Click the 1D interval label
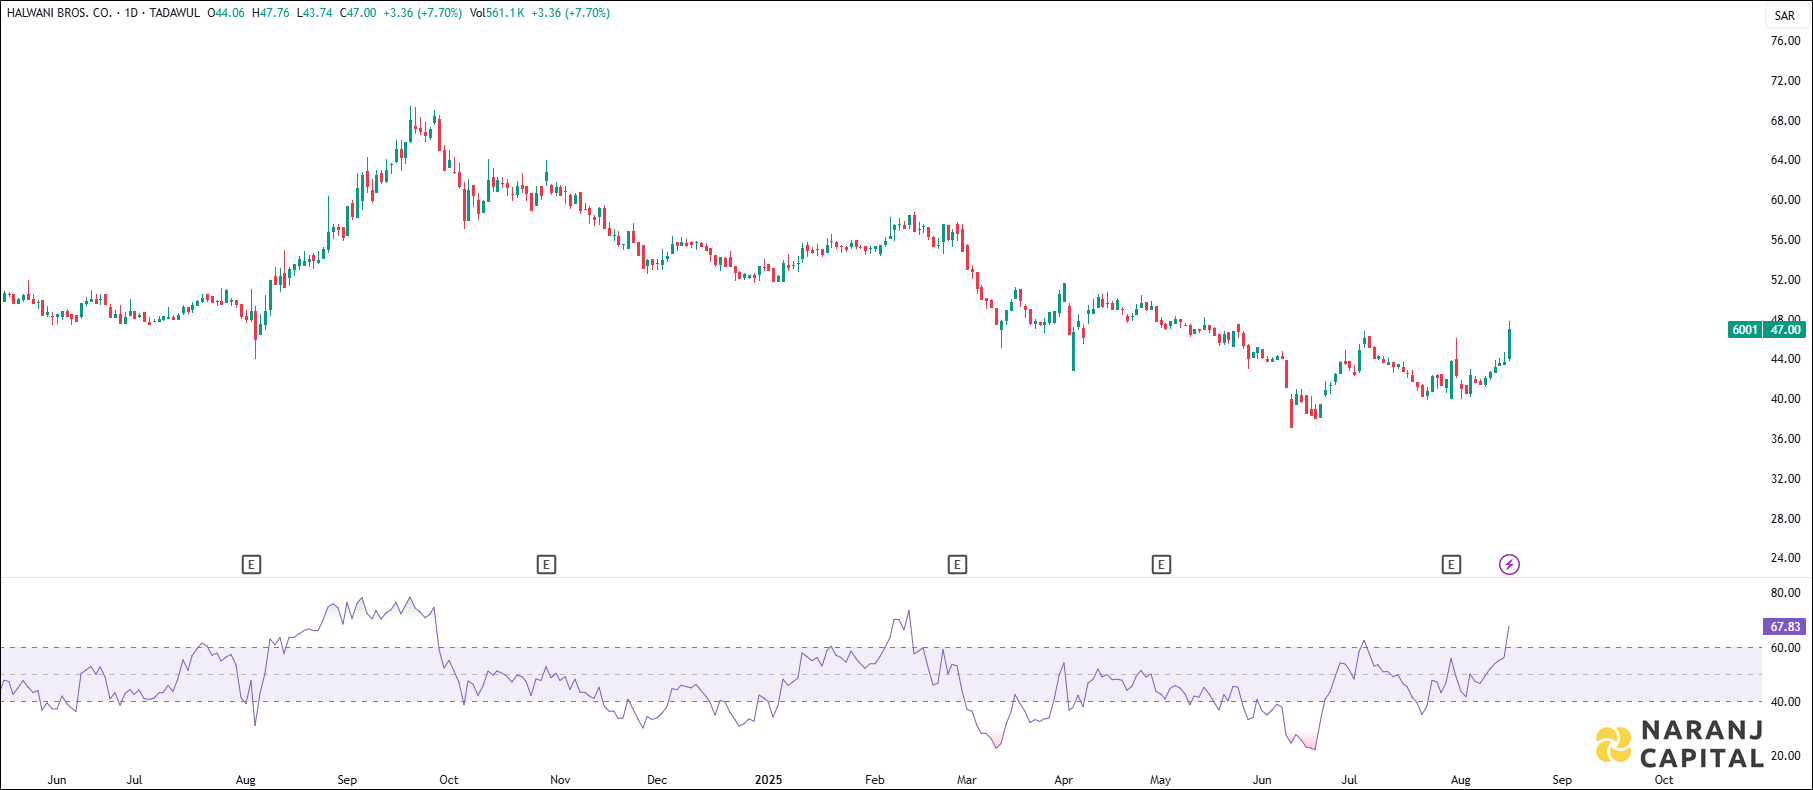The height and width of the screenshot is (790, 1813). coord(131,13)
